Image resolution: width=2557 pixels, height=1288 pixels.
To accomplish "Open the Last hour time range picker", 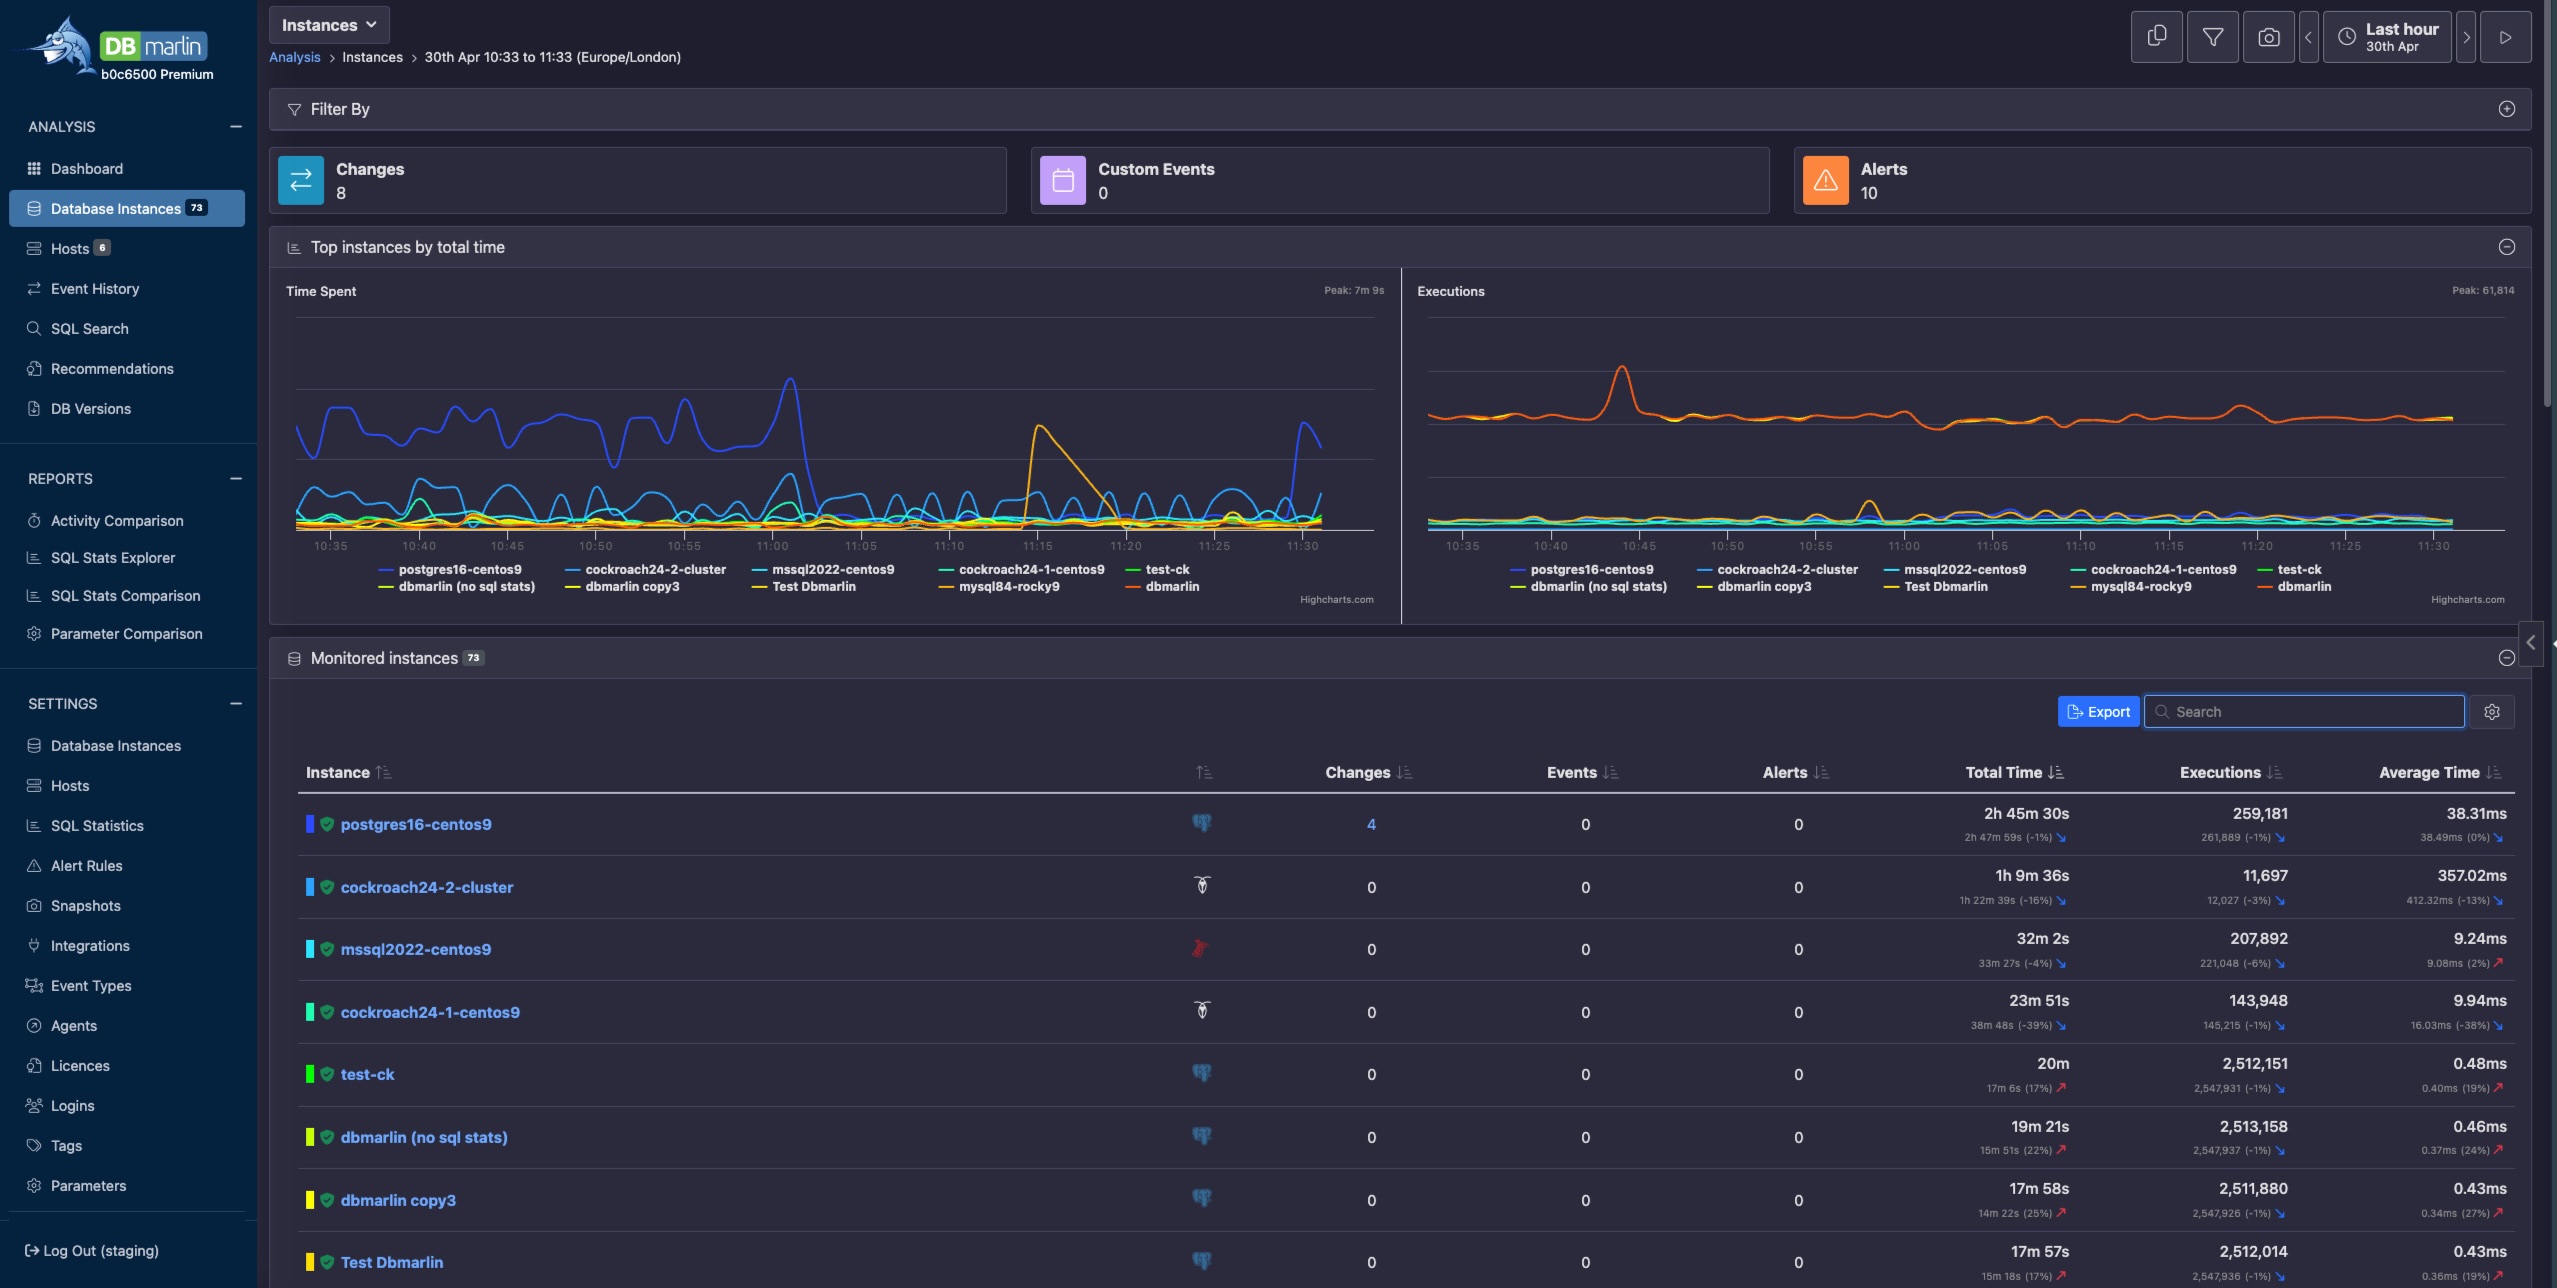I will [x=2386, y=37].
